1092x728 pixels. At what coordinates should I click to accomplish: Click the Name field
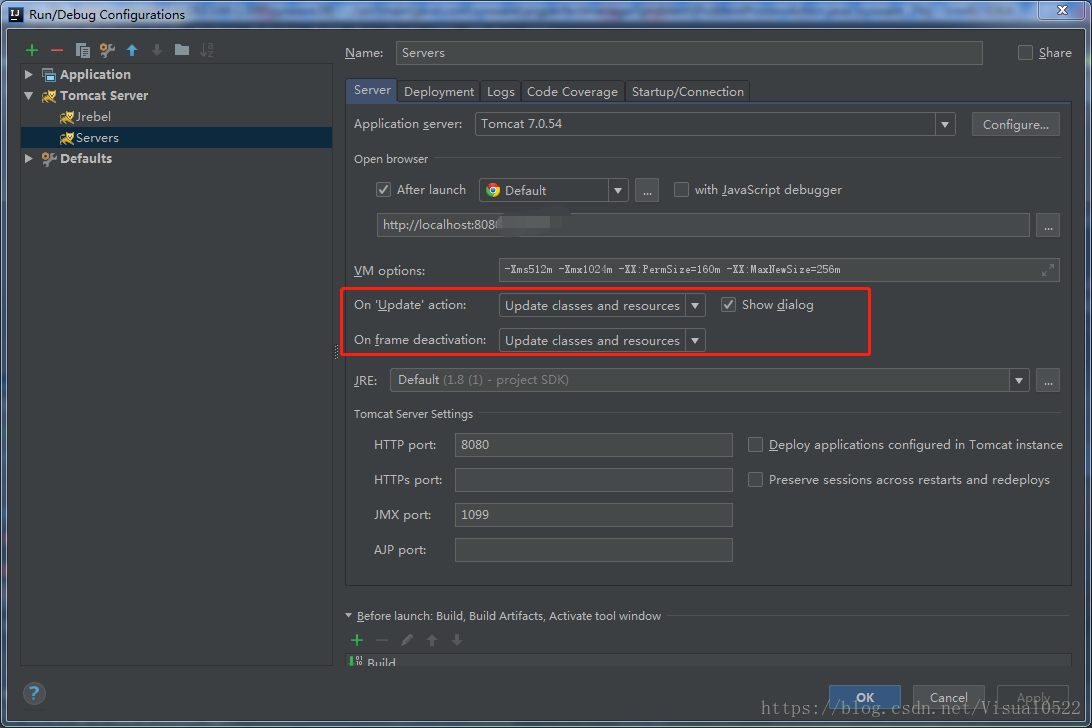pyautogui.click(x=689, y=53)
